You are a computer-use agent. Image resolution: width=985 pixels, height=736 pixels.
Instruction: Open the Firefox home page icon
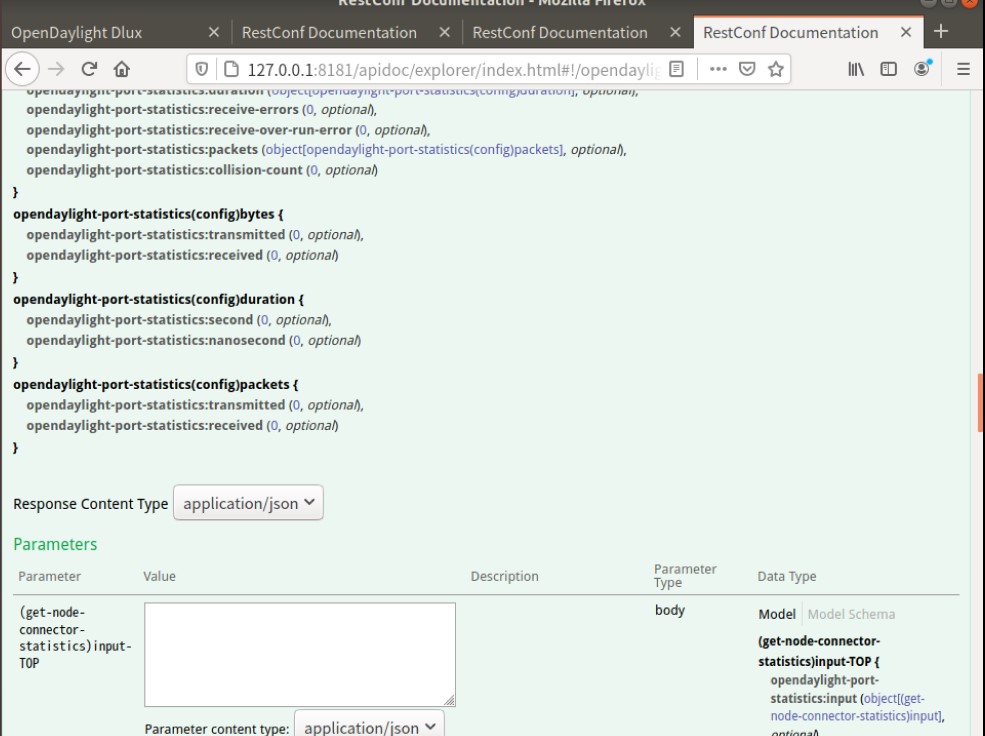point(122,69)
